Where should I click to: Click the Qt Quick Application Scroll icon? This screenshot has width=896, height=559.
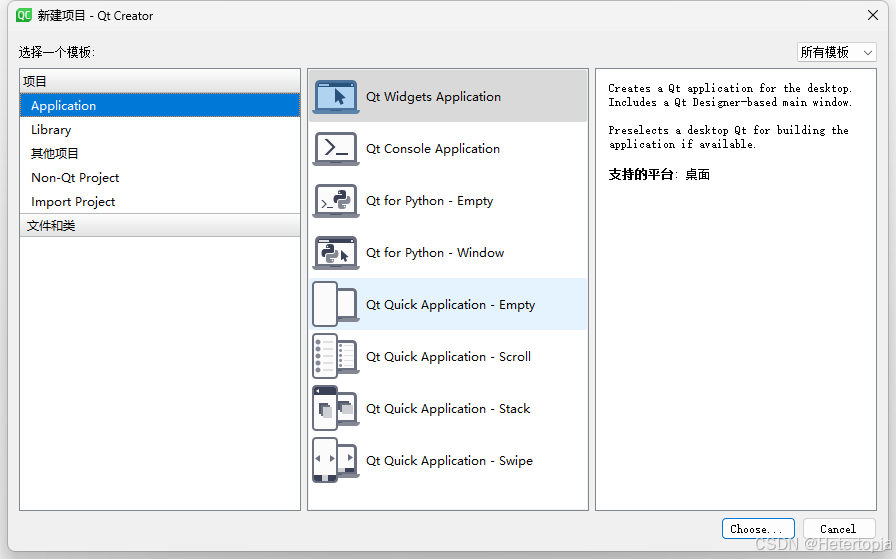[336, 356]
